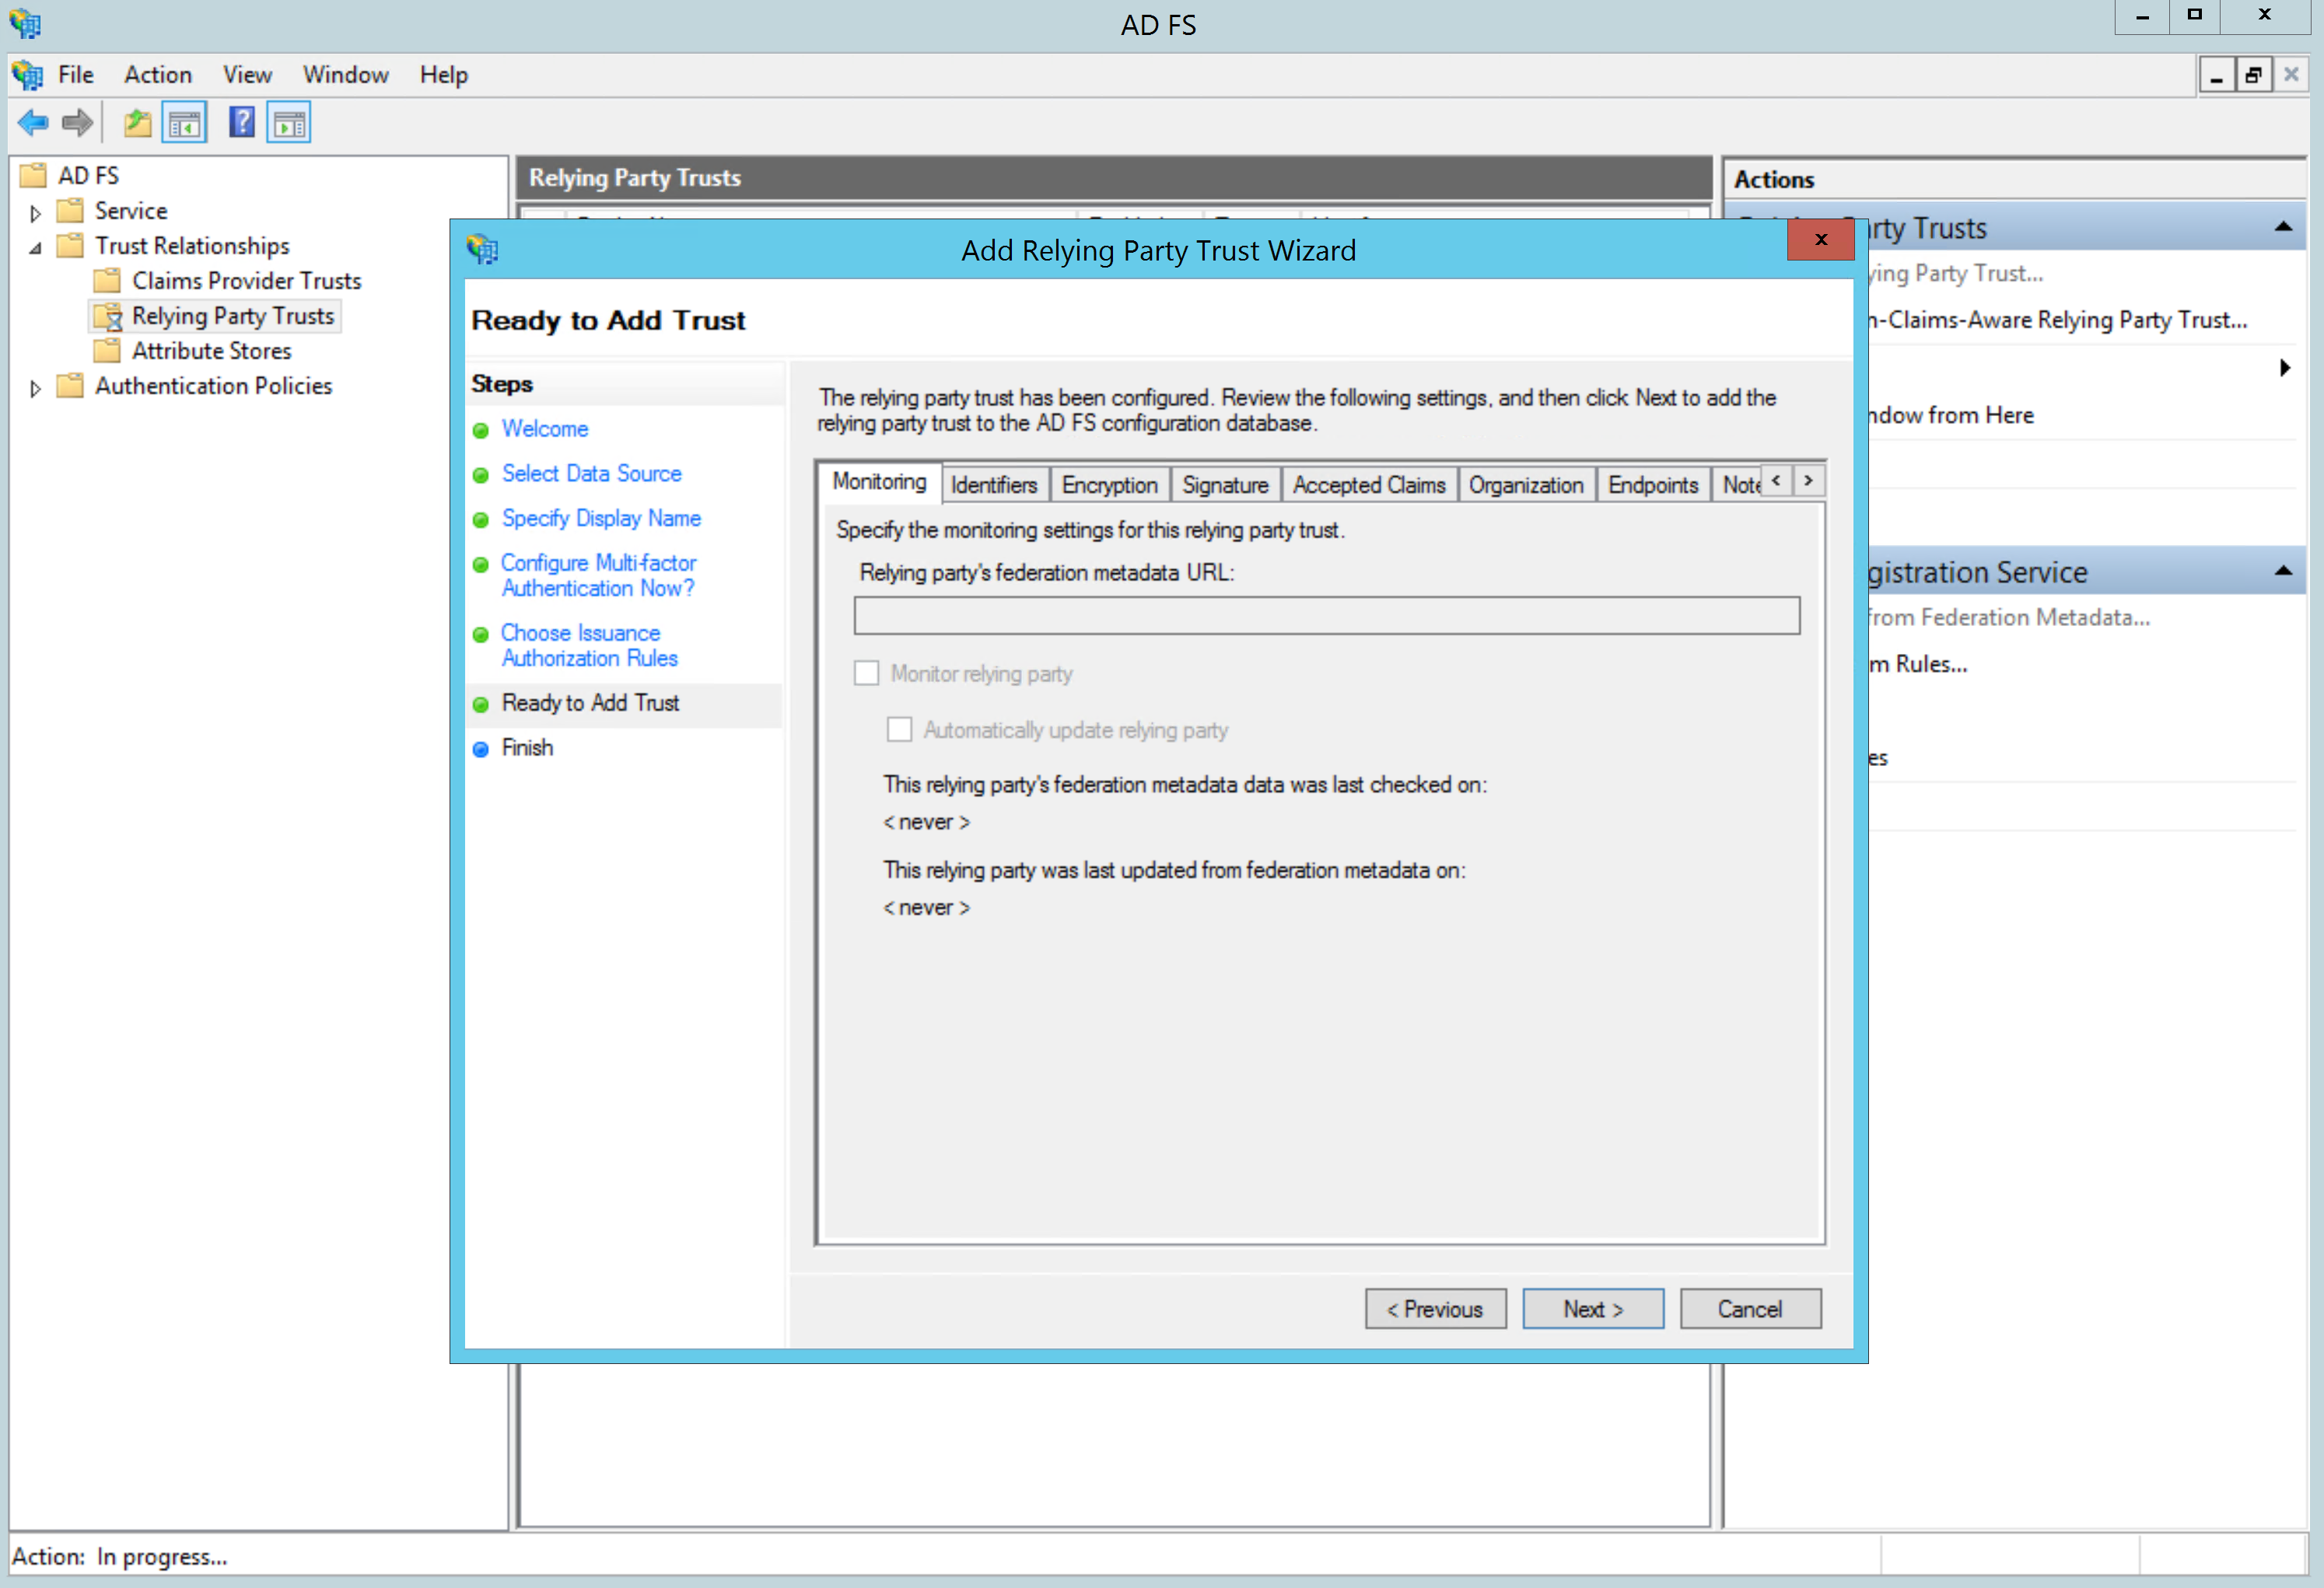Go to Specify Display Name step
The image size is (2324, 1588).
click(x=601, y=518)
